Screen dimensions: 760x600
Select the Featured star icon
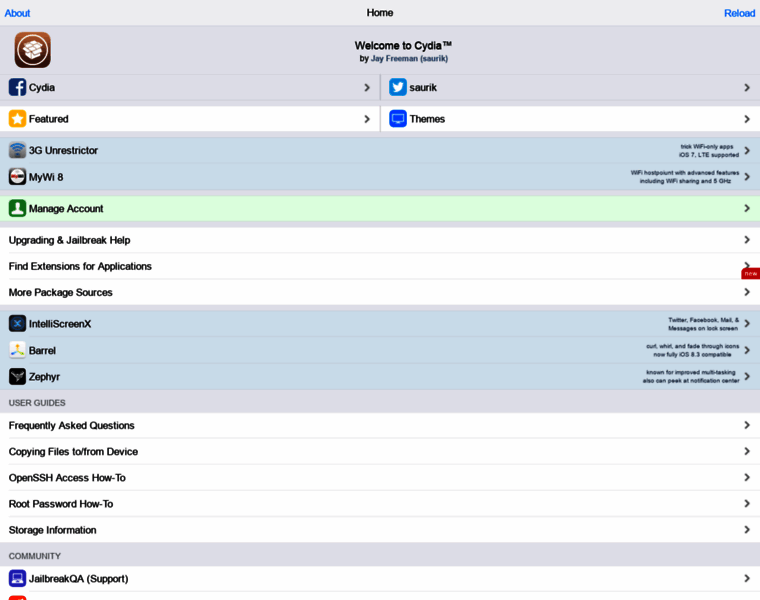(x=17, y=119)
